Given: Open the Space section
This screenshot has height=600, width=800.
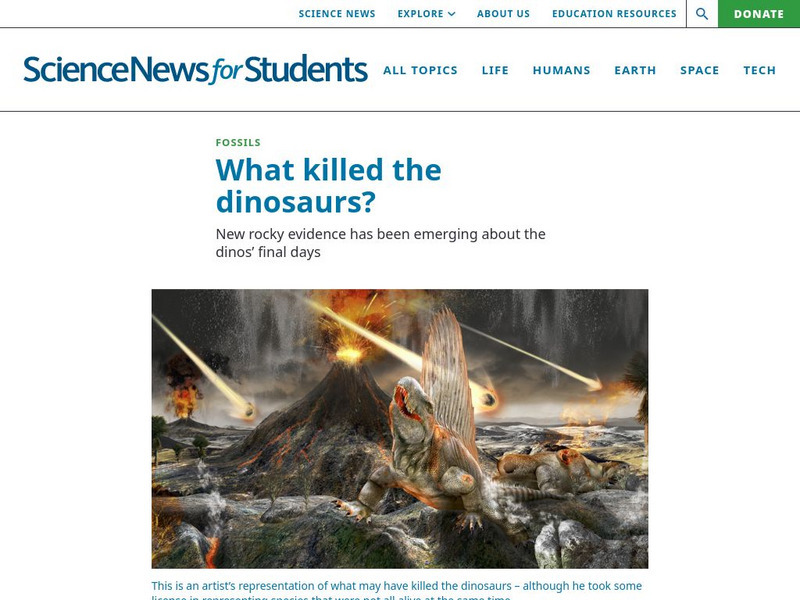Looking at the screenshot, I should tap(699, 70).
